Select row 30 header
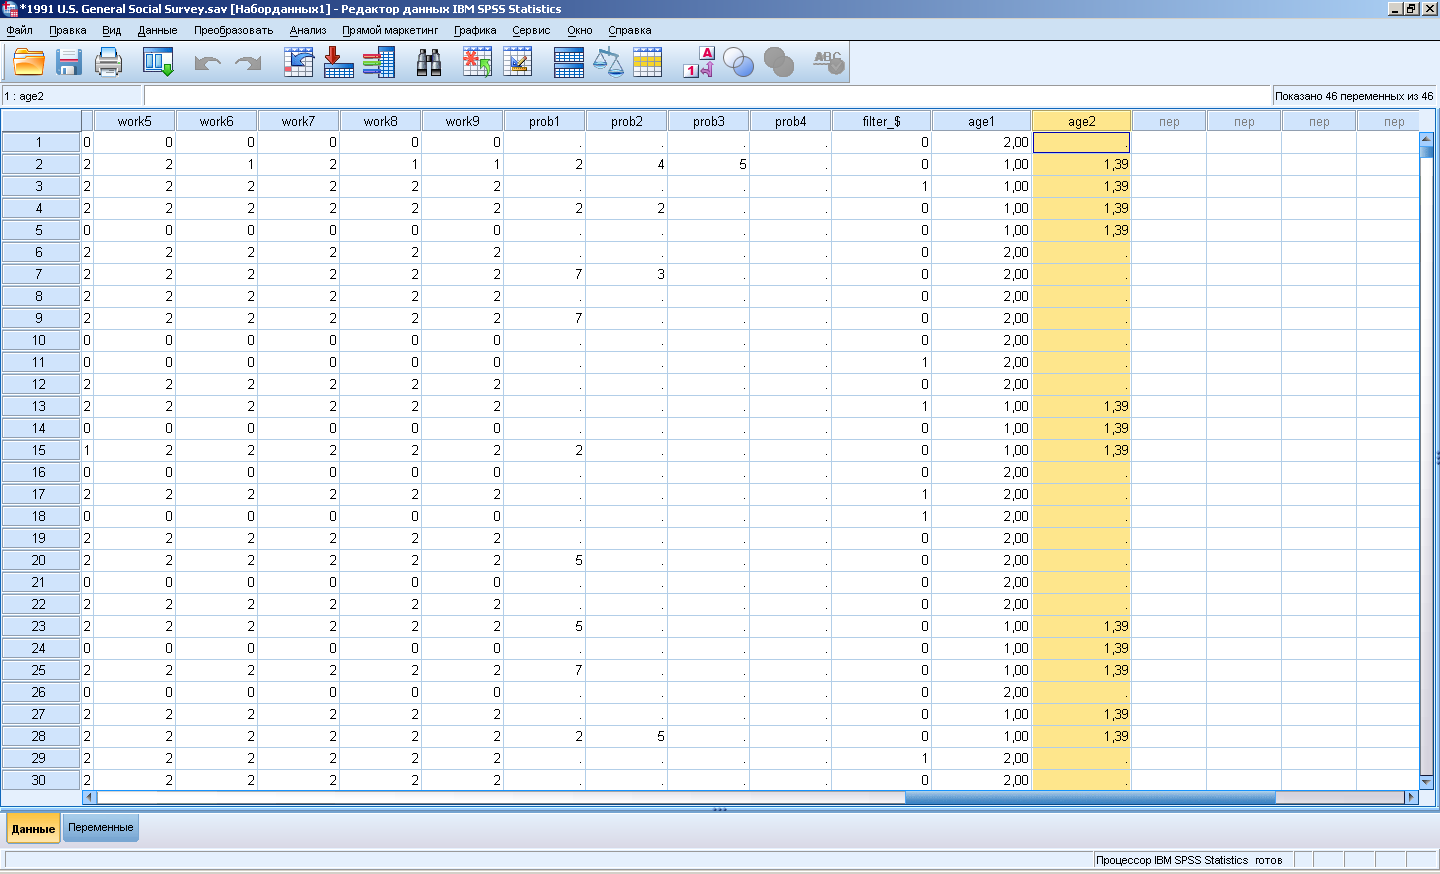 (x=39, y=780)
